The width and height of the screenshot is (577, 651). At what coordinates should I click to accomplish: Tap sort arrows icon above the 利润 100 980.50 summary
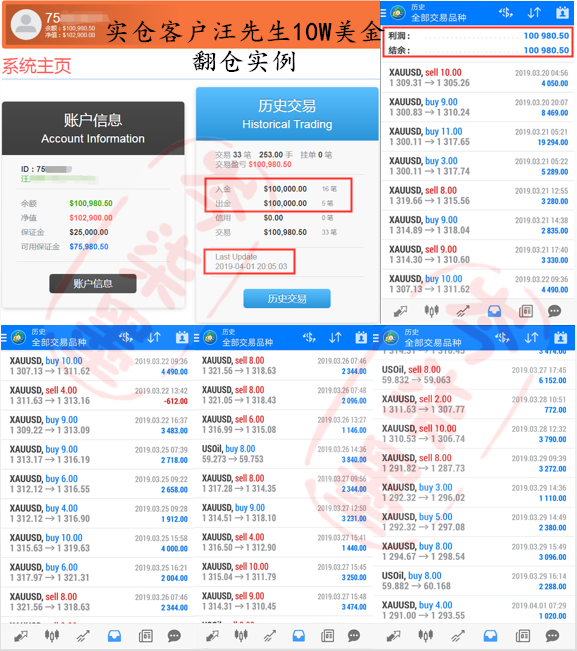534,13
